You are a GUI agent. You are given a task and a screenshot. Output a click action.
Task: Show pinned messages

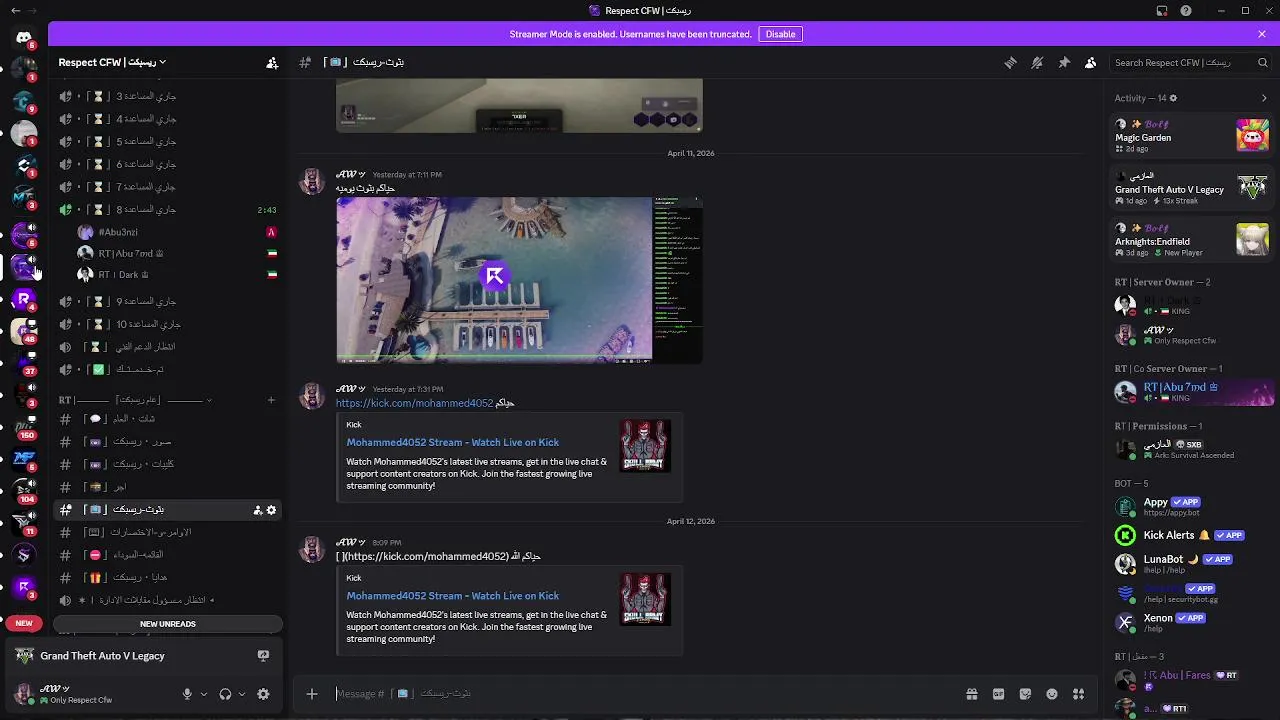pos(1064,62)
